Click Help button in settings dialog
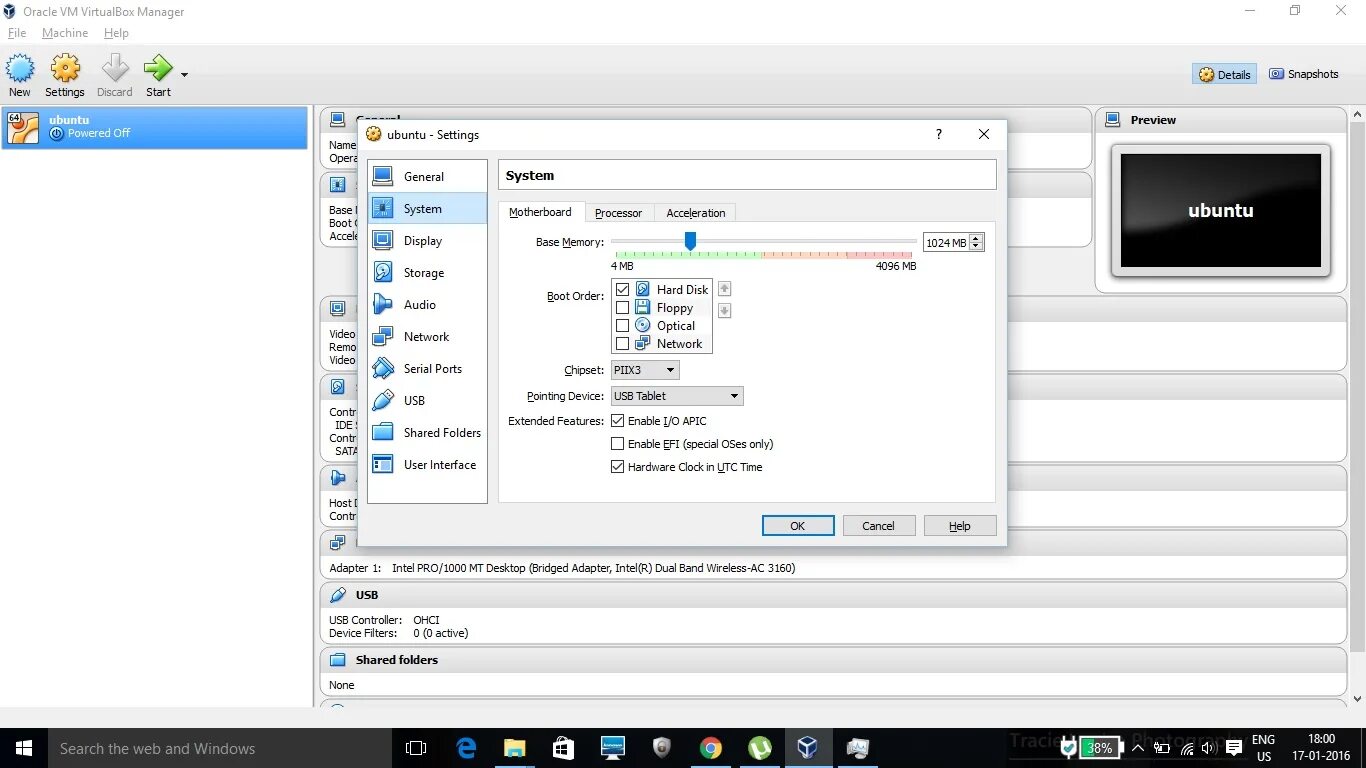Viewport: 1366px width, 768px height. tap(960, 526)
